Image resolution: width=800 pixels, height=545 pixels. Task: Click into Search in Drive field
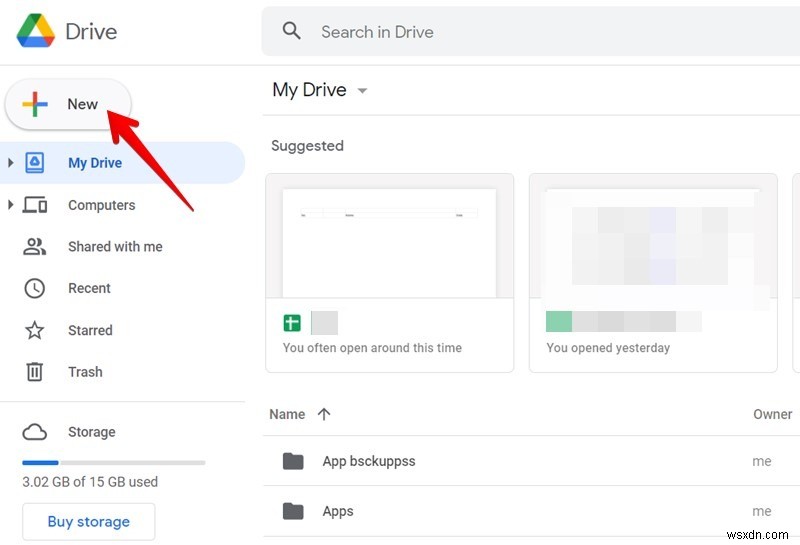tap(531, 32)
